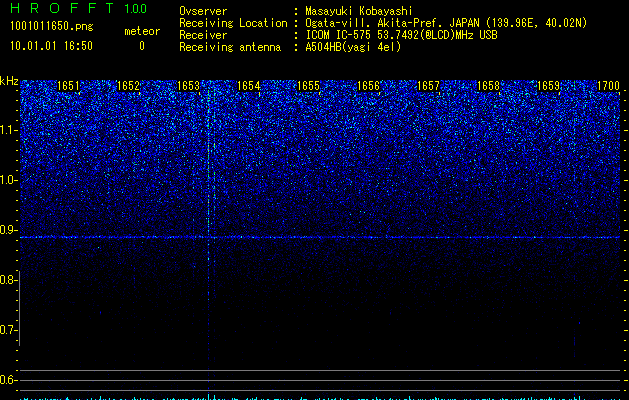629x400 pixels.
Task: Click the Ovserver field label
Action: click(x=203, y=11)
